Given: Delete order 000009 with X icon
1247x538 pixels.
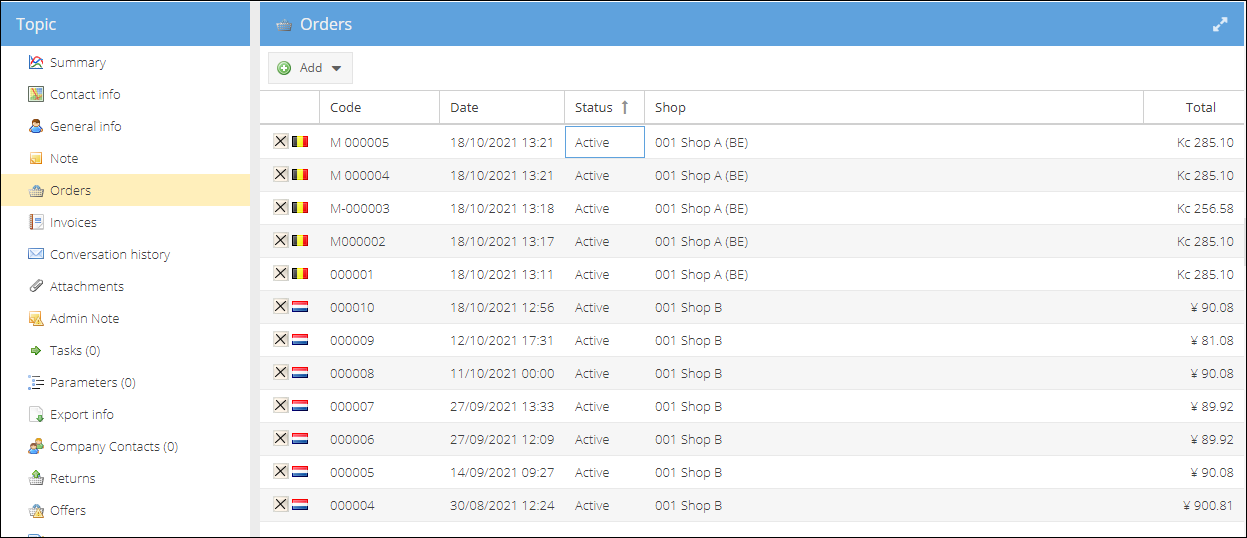Looking at the screenshot, I should (280, 340).
